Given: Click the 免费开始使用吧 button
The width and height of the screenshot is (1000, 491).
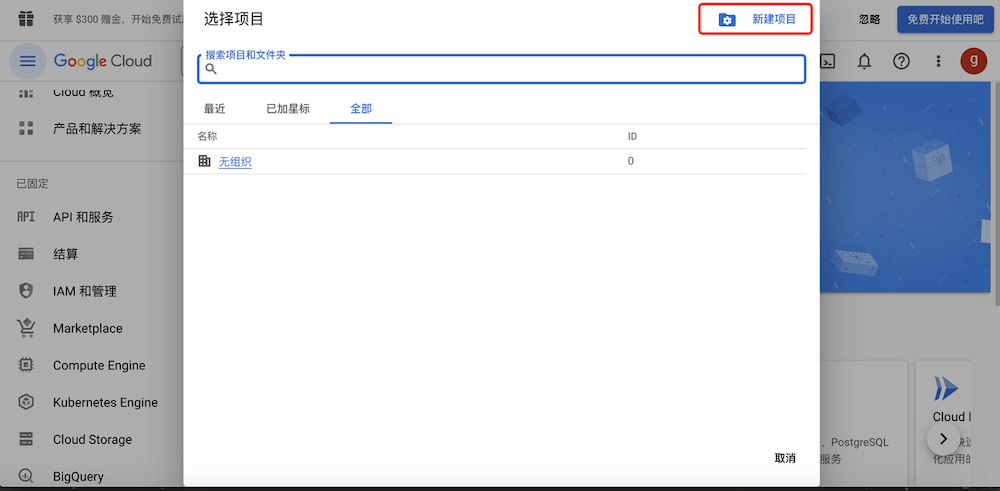Looking at the screenshot, I should coord(945,19).
